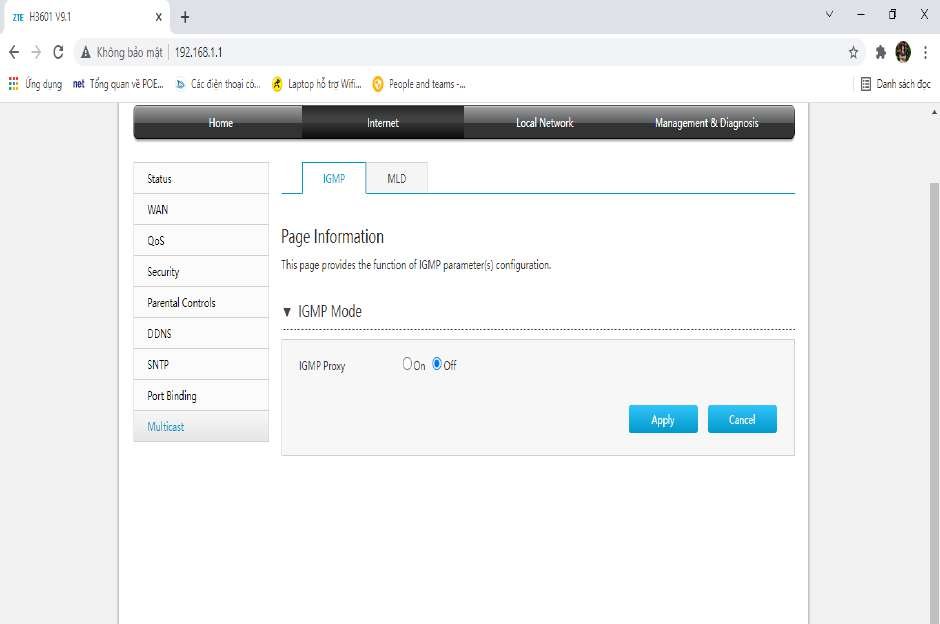The image size is (940, 624).
Task: Switch to the Home menu
Action: pyautogui.click(x=220, y=122)
